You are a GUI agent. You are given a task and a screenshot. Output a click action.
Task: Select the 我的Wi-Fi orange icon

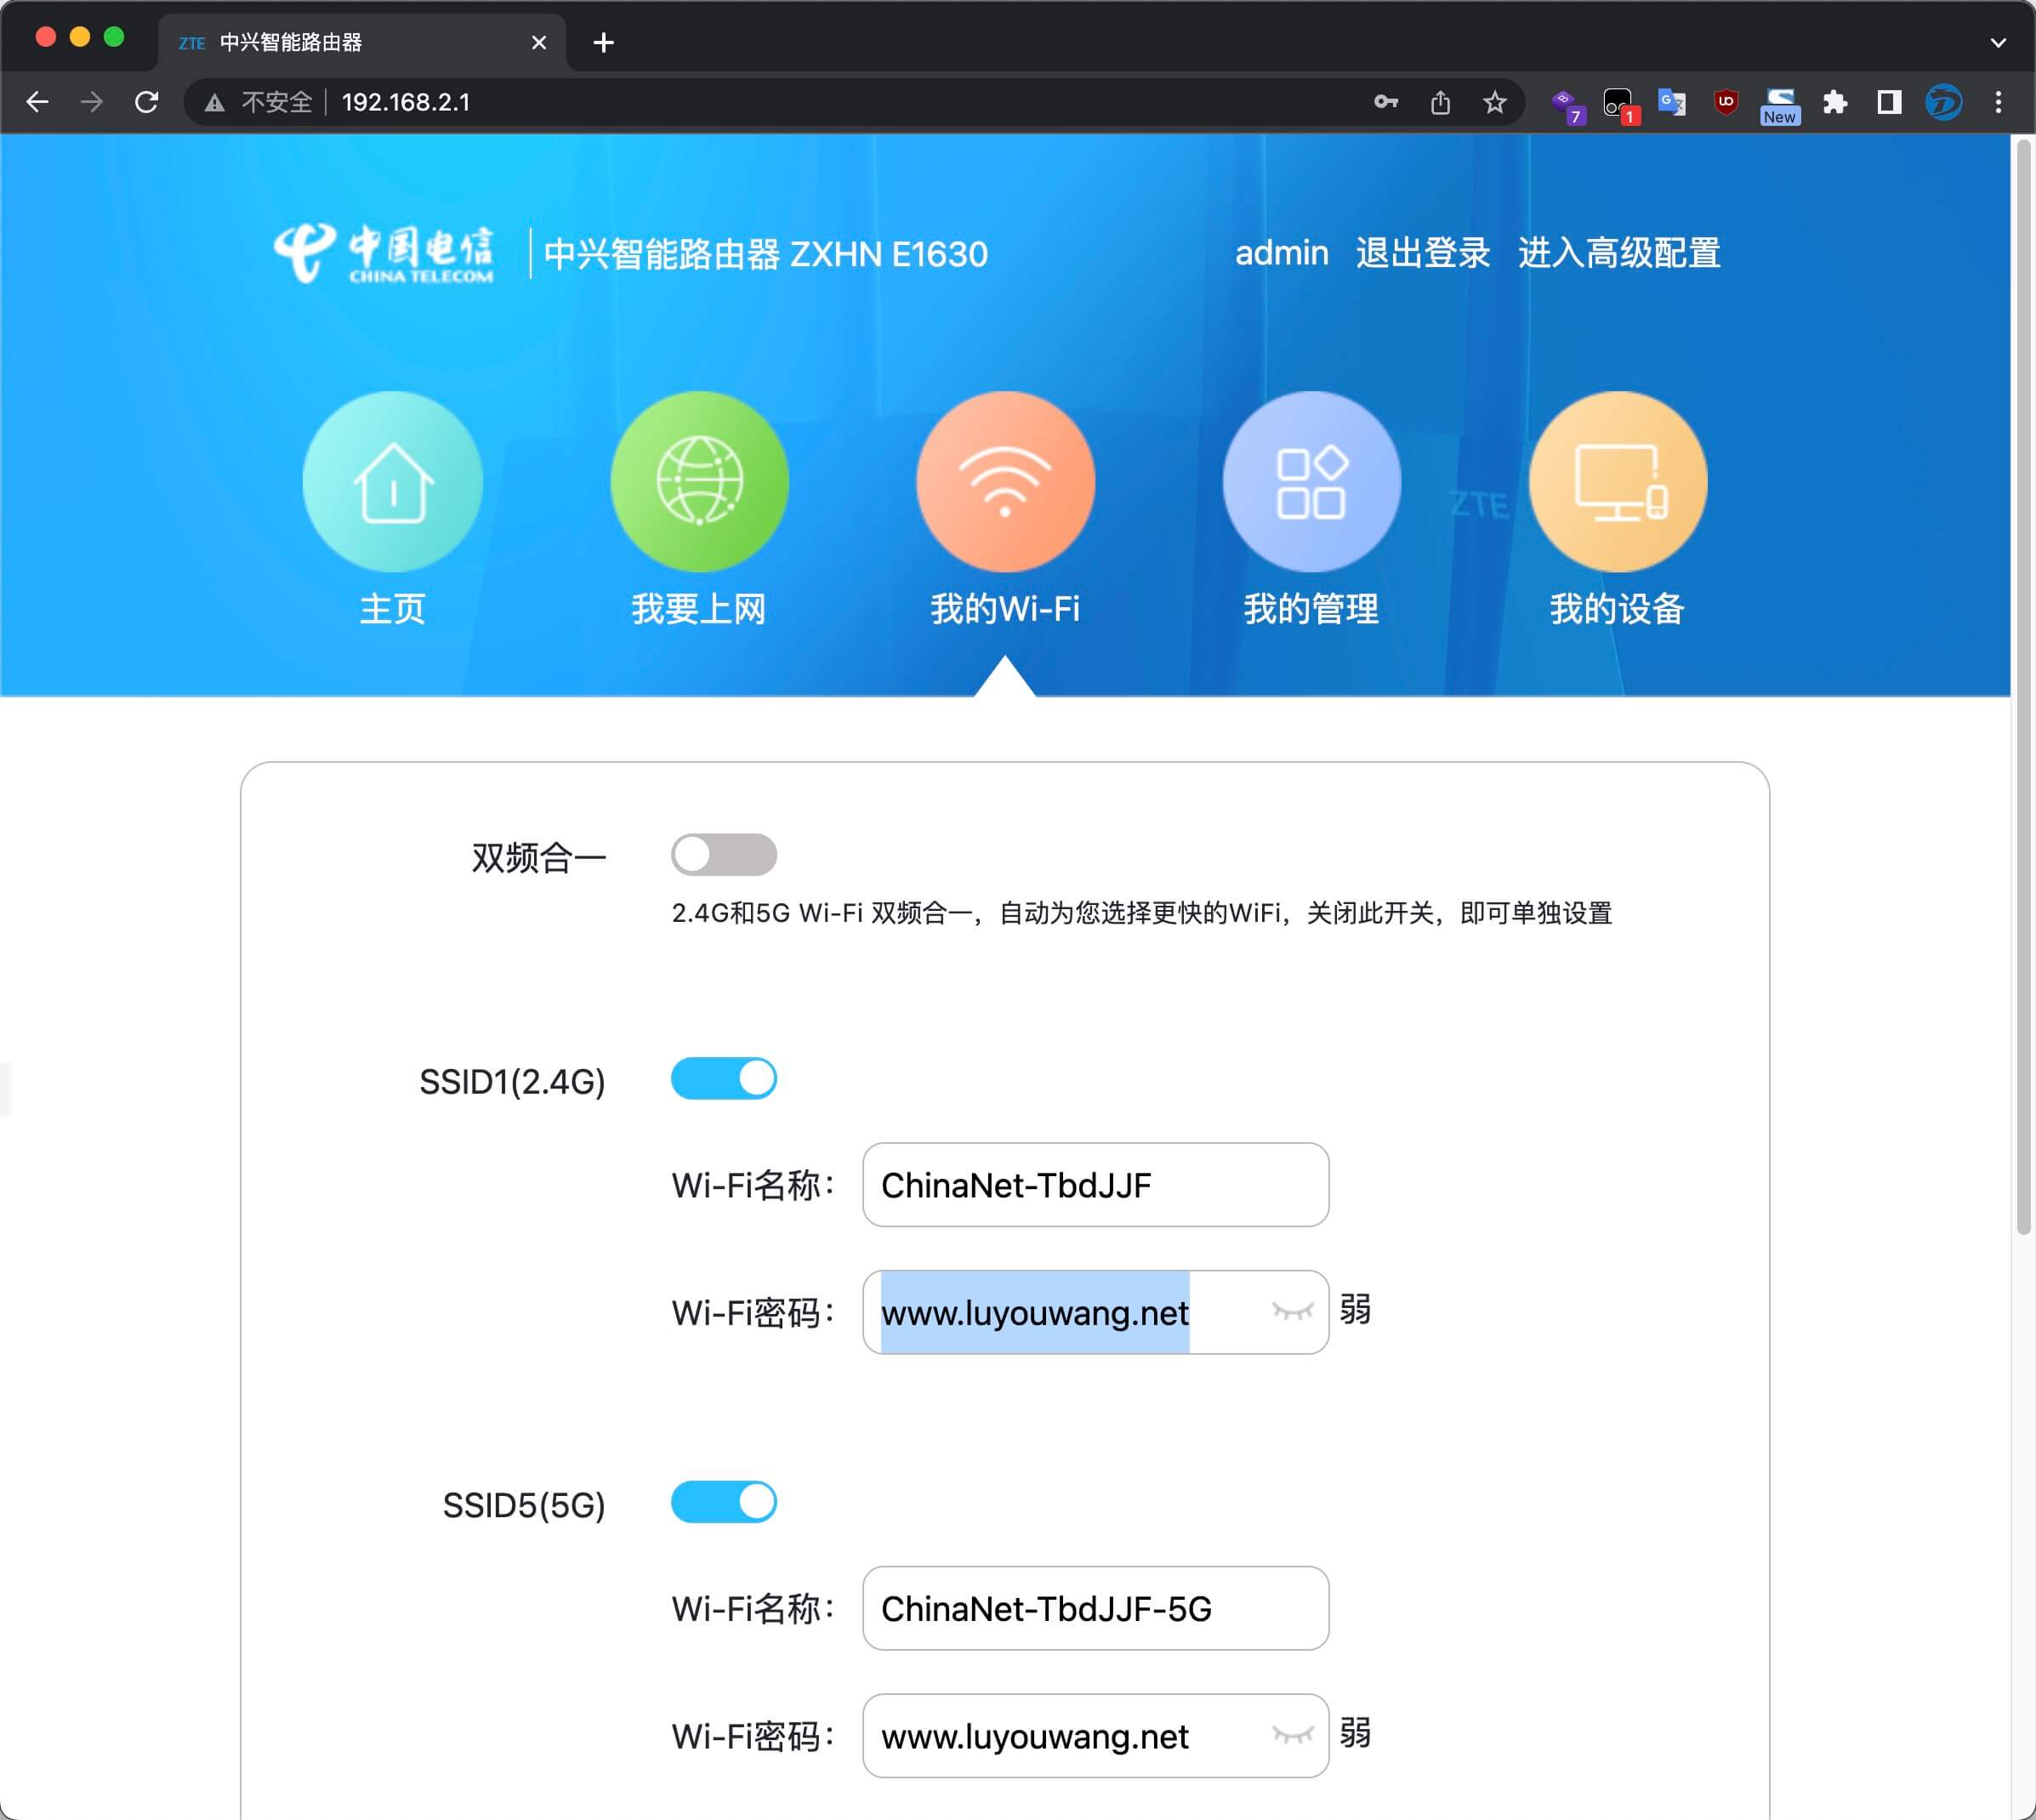(1005, 481)
